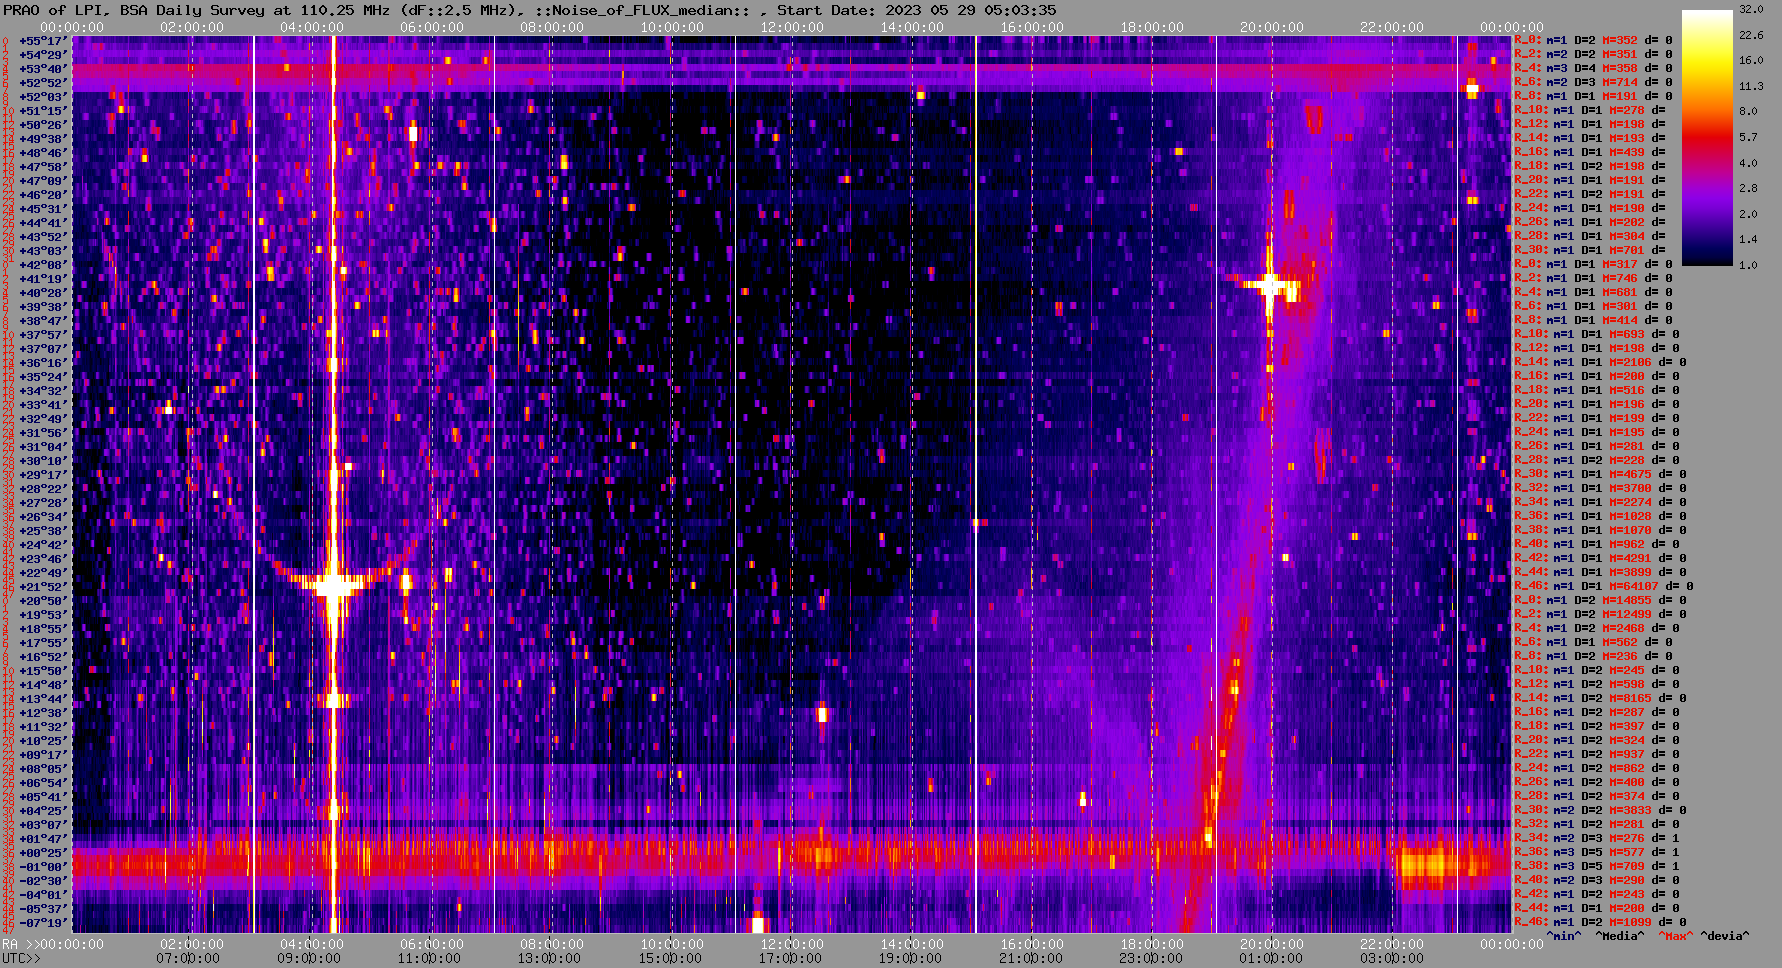
Task: Click the beam statistics row with 'M=746'
Action: point(1593,278)
